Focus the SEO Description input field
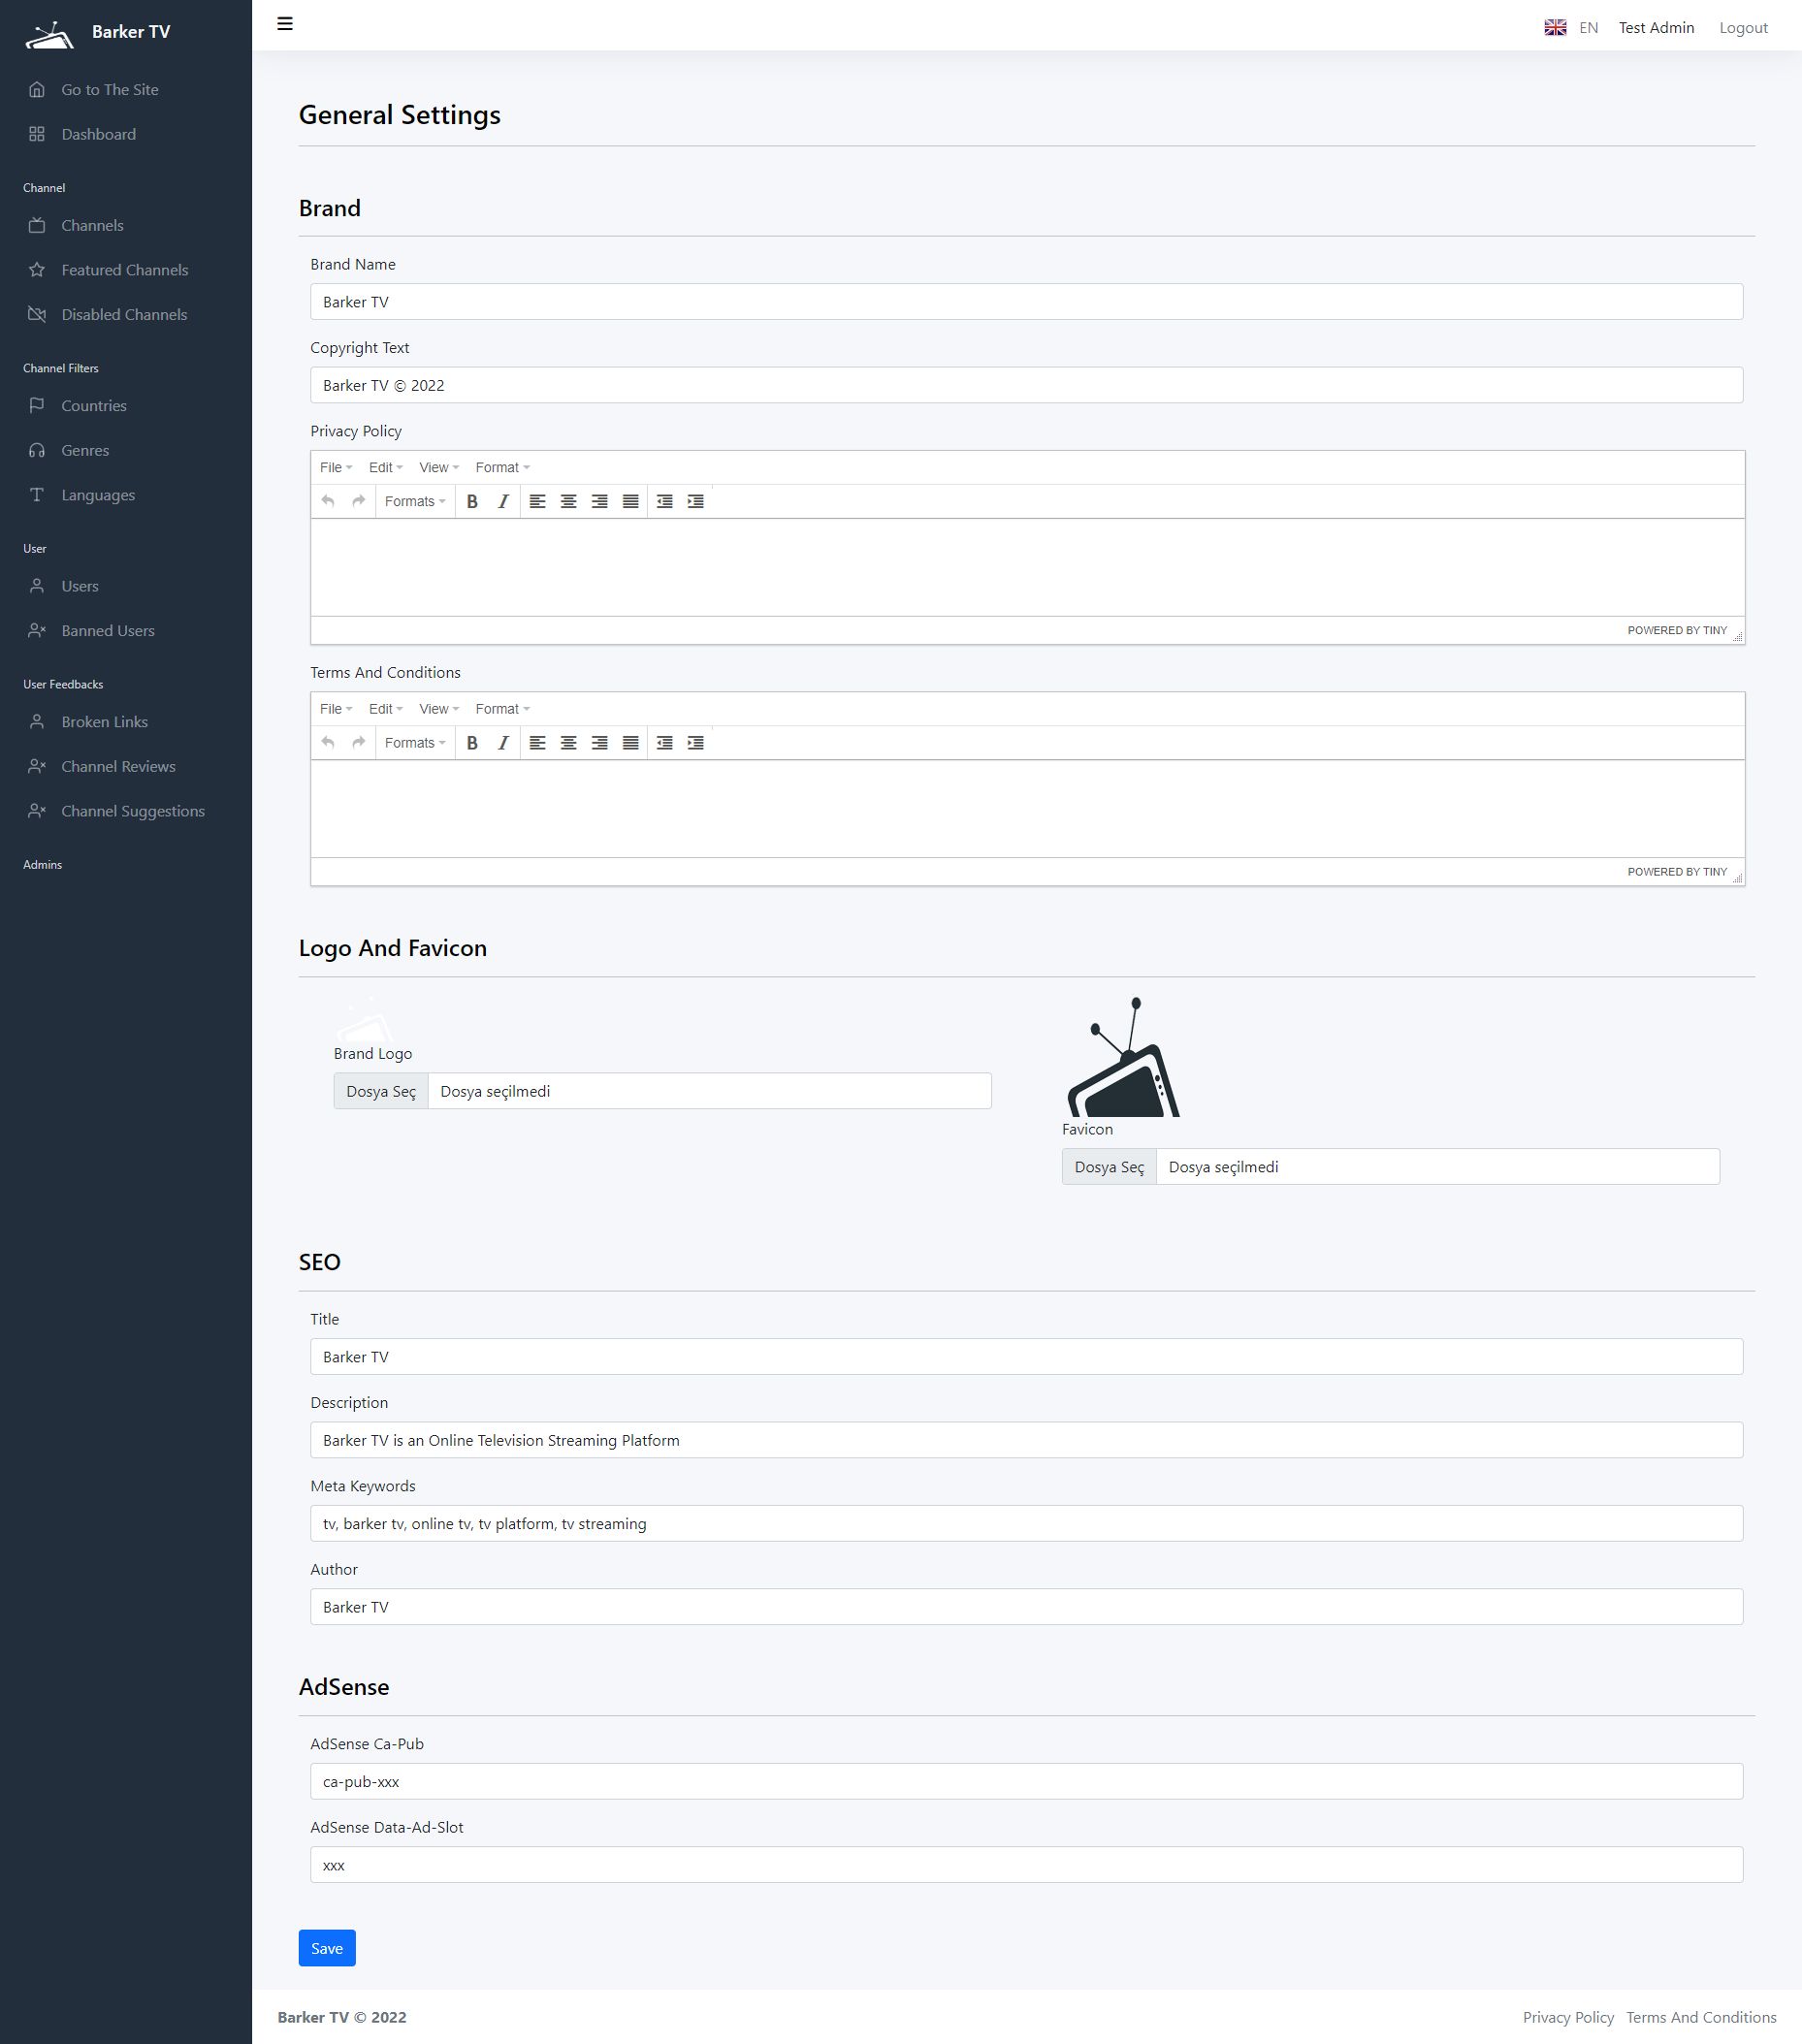Image resolution: width=1802 pixels, height=2044 pixels. 1026,1440
